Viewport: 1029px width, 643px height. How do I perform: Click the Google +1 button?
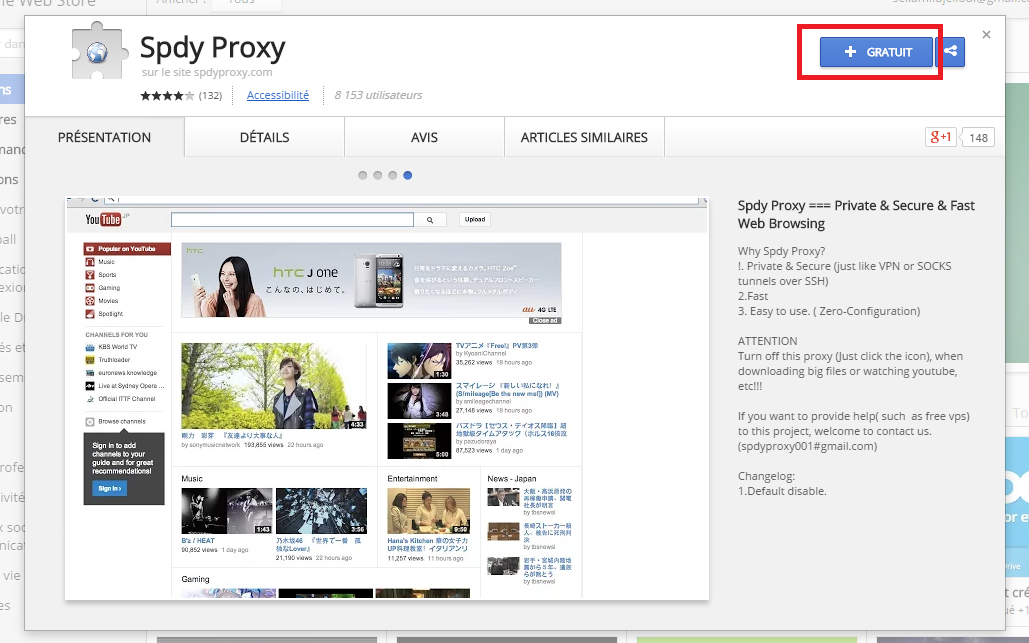(940, 137)
